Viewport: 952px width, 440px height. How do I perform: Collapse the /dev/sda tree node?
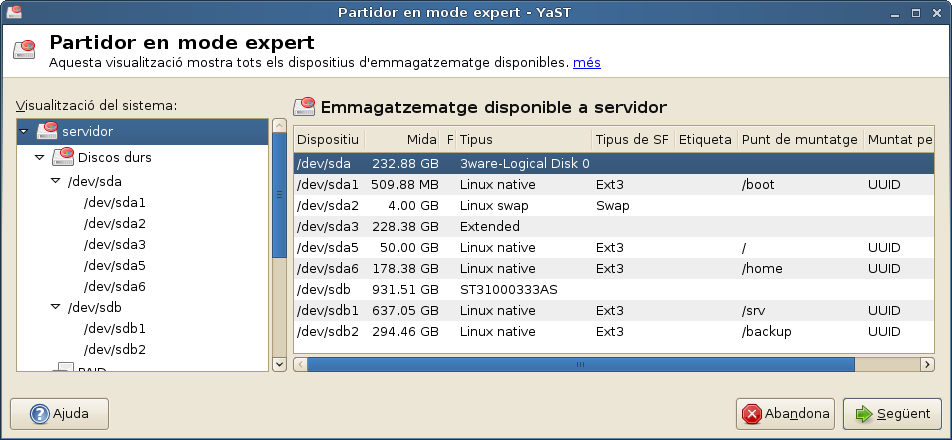[56, 181]
